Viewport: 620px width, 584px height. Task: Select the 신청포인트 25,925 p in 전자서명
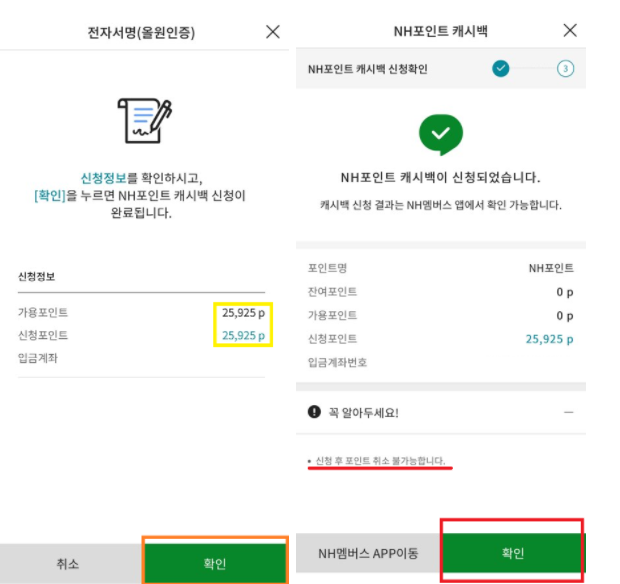click(x=243, y=336)
